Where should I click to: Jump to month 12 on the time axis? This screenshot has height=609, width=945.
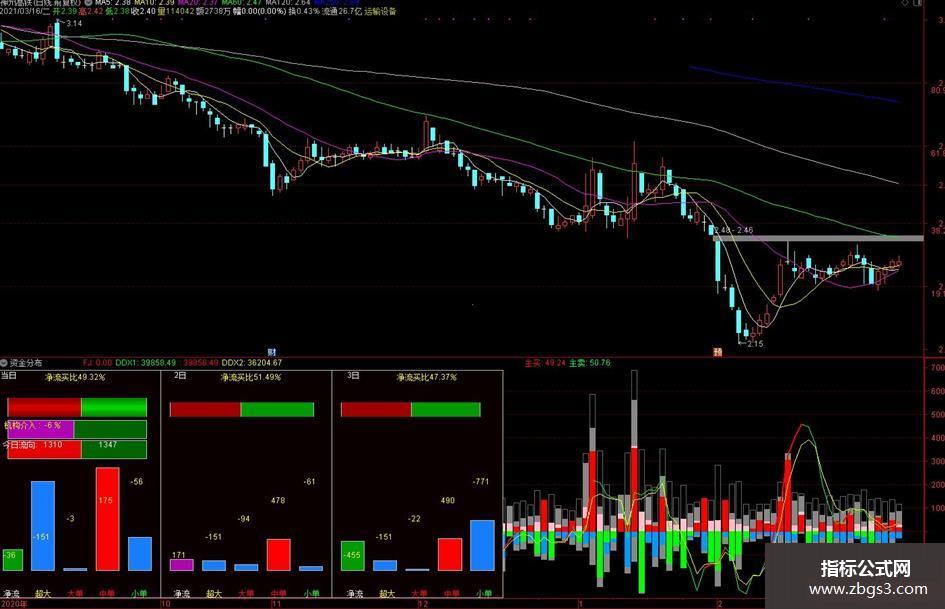coord(423,604)
